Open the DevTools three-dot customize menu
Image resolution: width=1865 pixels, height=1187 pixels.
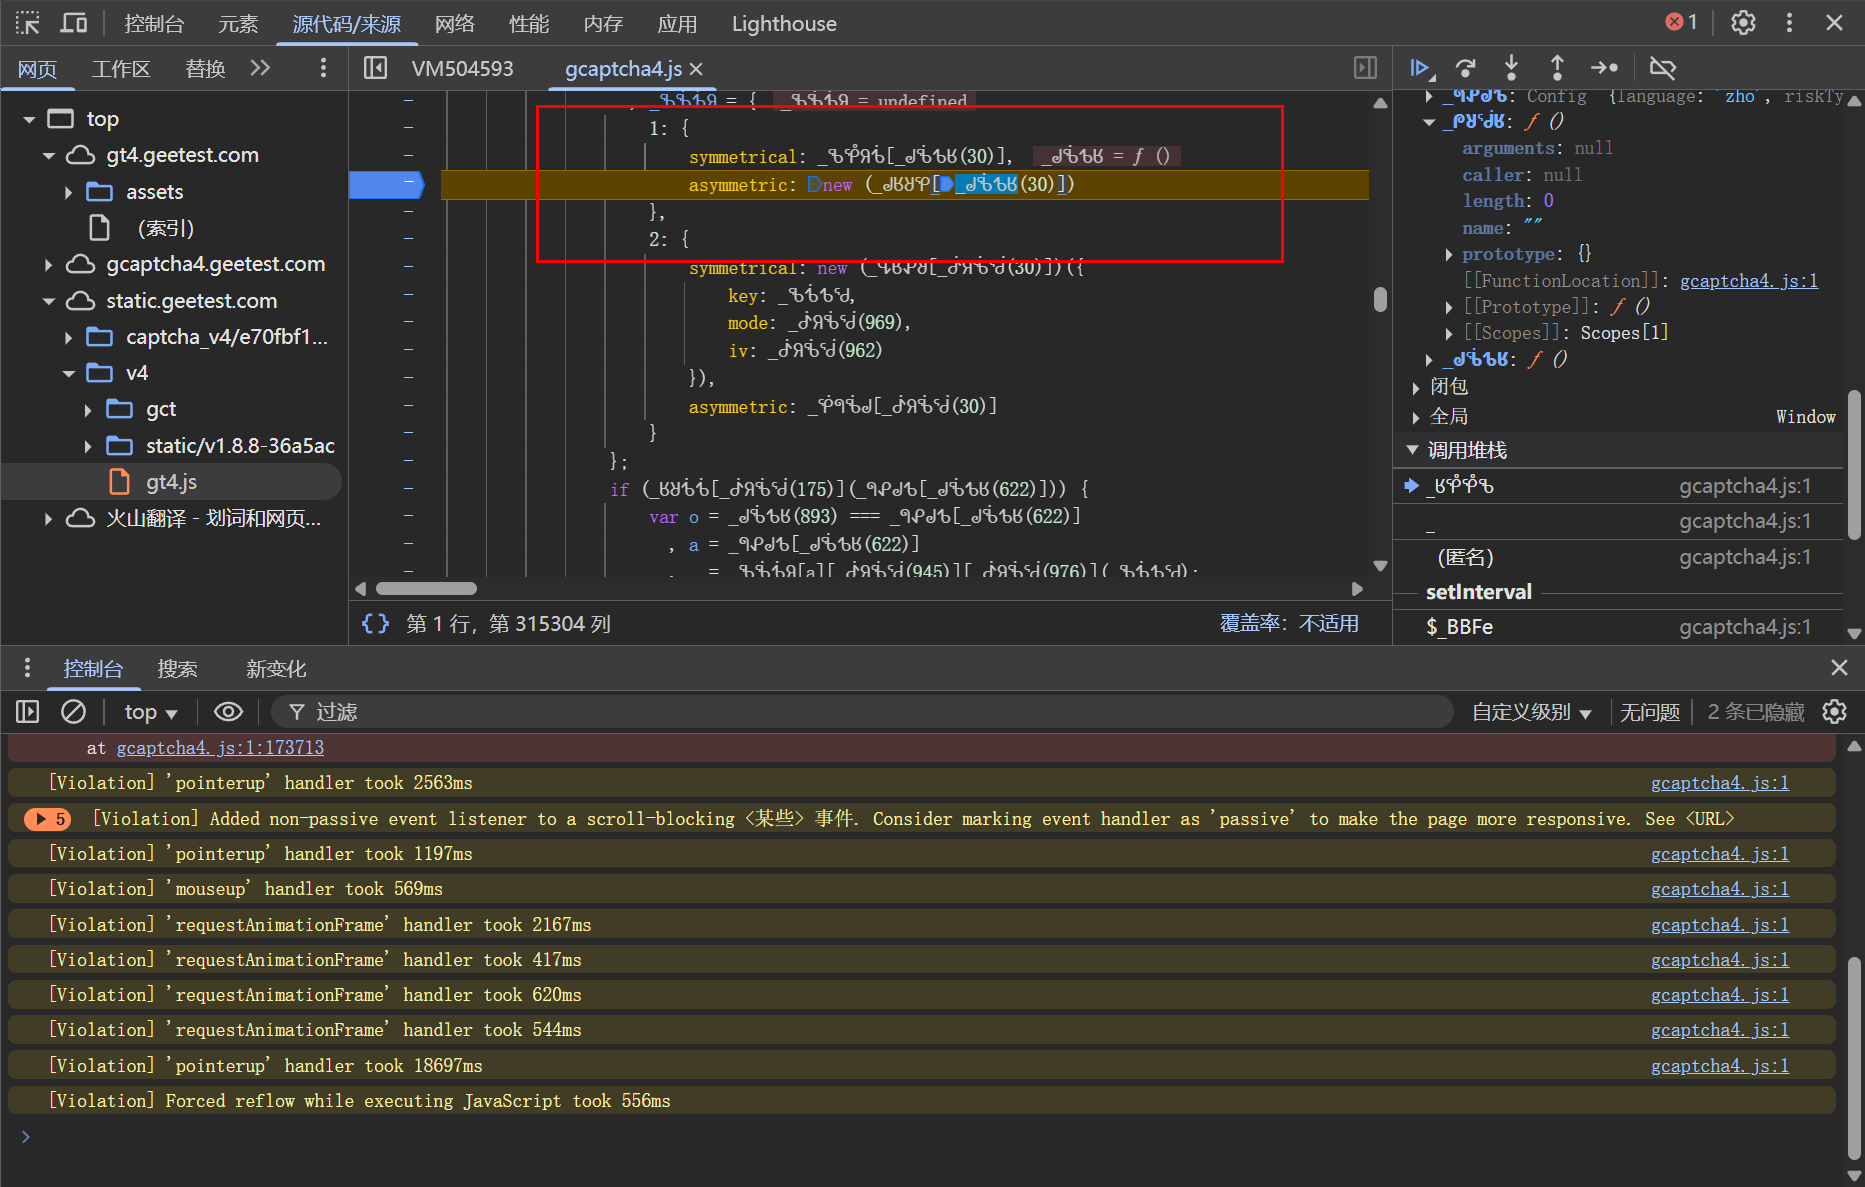(1789, 23)
